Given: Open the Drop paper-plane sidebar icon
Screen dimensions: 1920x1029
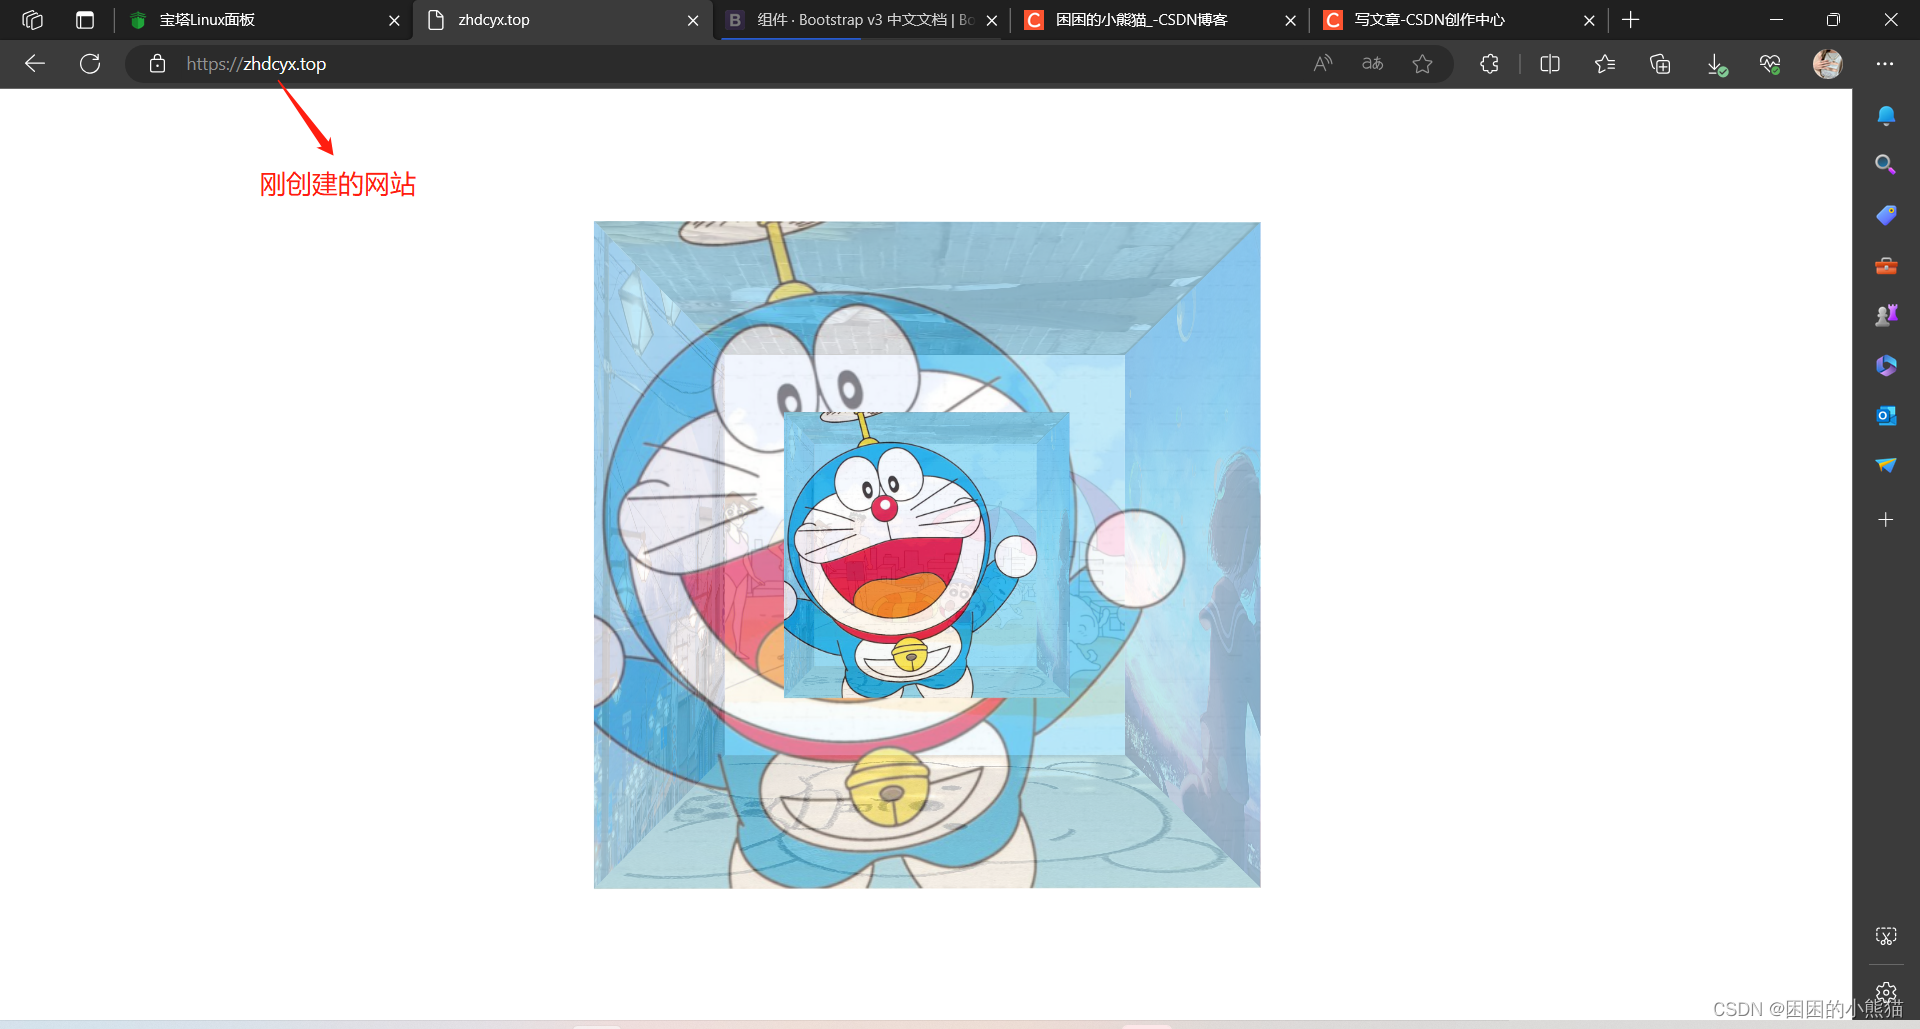Looking at the screenshot, I should 1886,465.
